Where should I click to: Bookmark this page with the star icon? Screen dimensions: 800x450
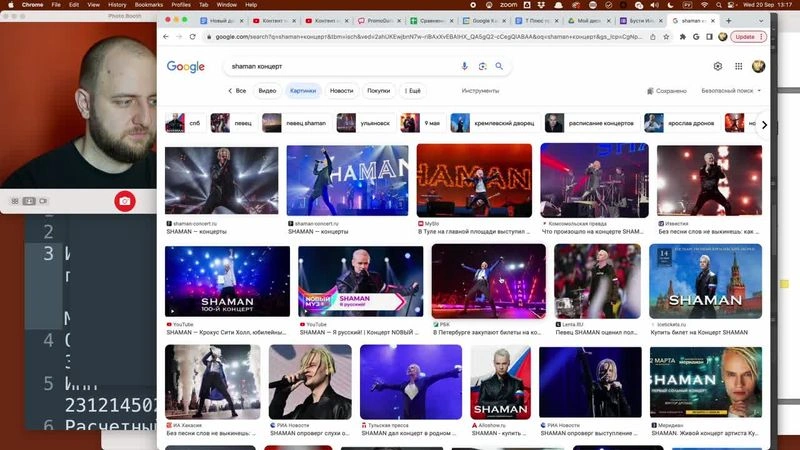tap(666, 37)
